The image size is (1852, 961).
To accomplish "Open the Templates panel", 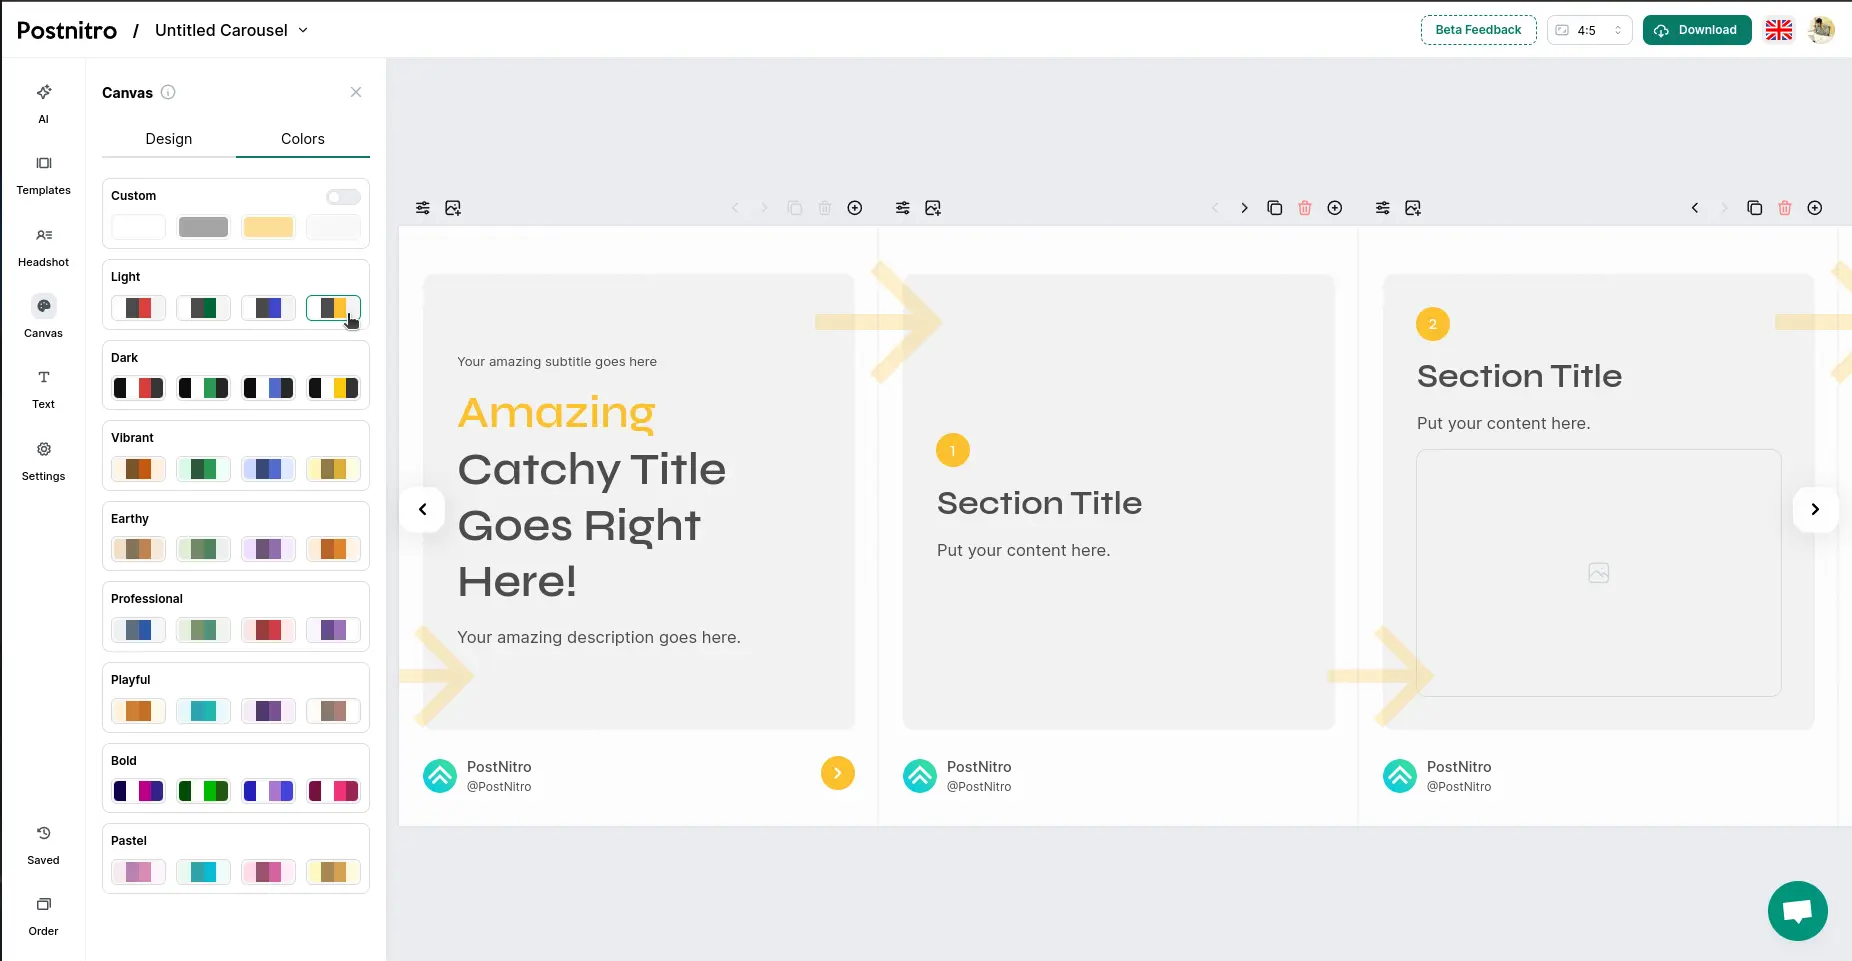I will point(43,174).
